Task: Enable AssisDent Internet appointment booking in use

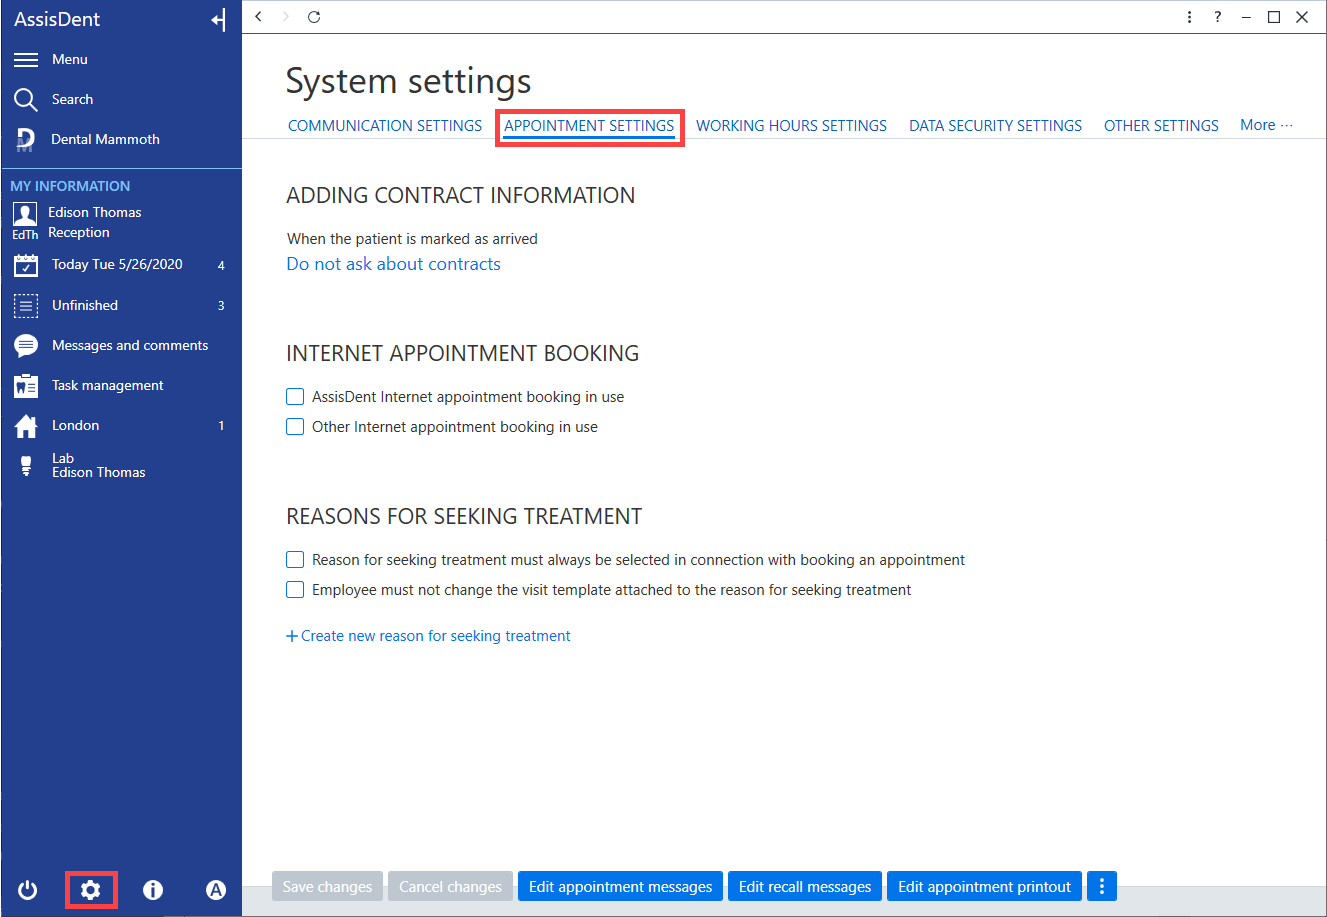Action: [295, 397]
